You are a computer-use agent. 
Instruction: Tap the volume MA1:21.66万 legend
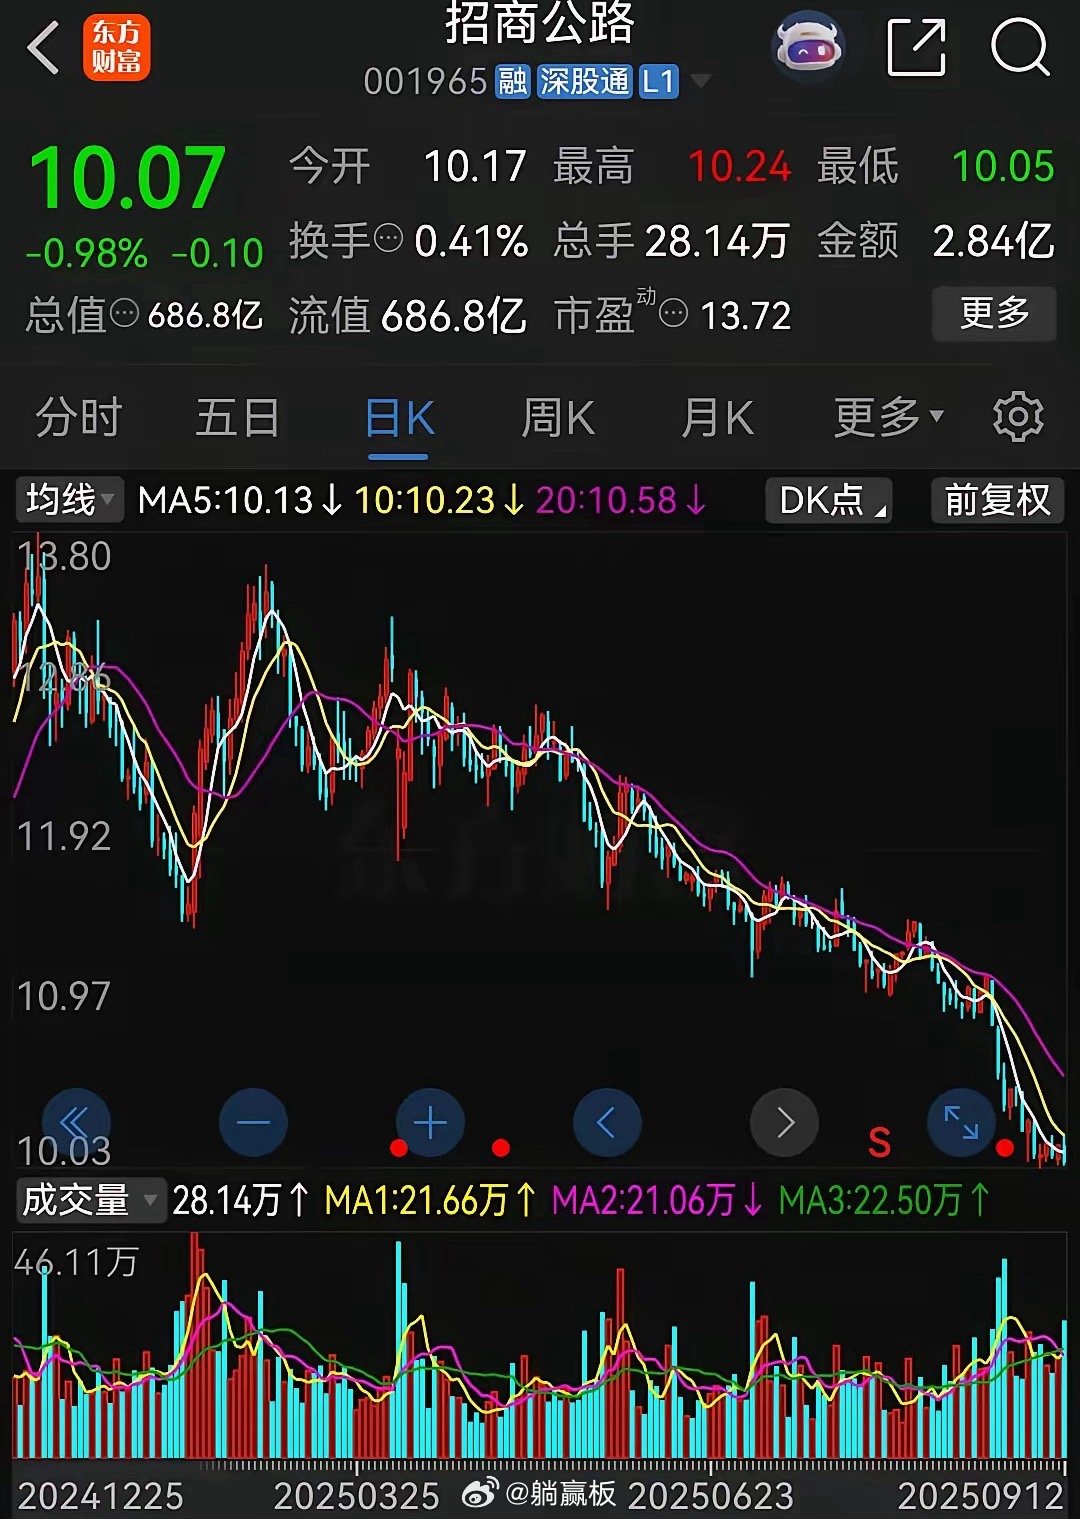[430, 1200]
